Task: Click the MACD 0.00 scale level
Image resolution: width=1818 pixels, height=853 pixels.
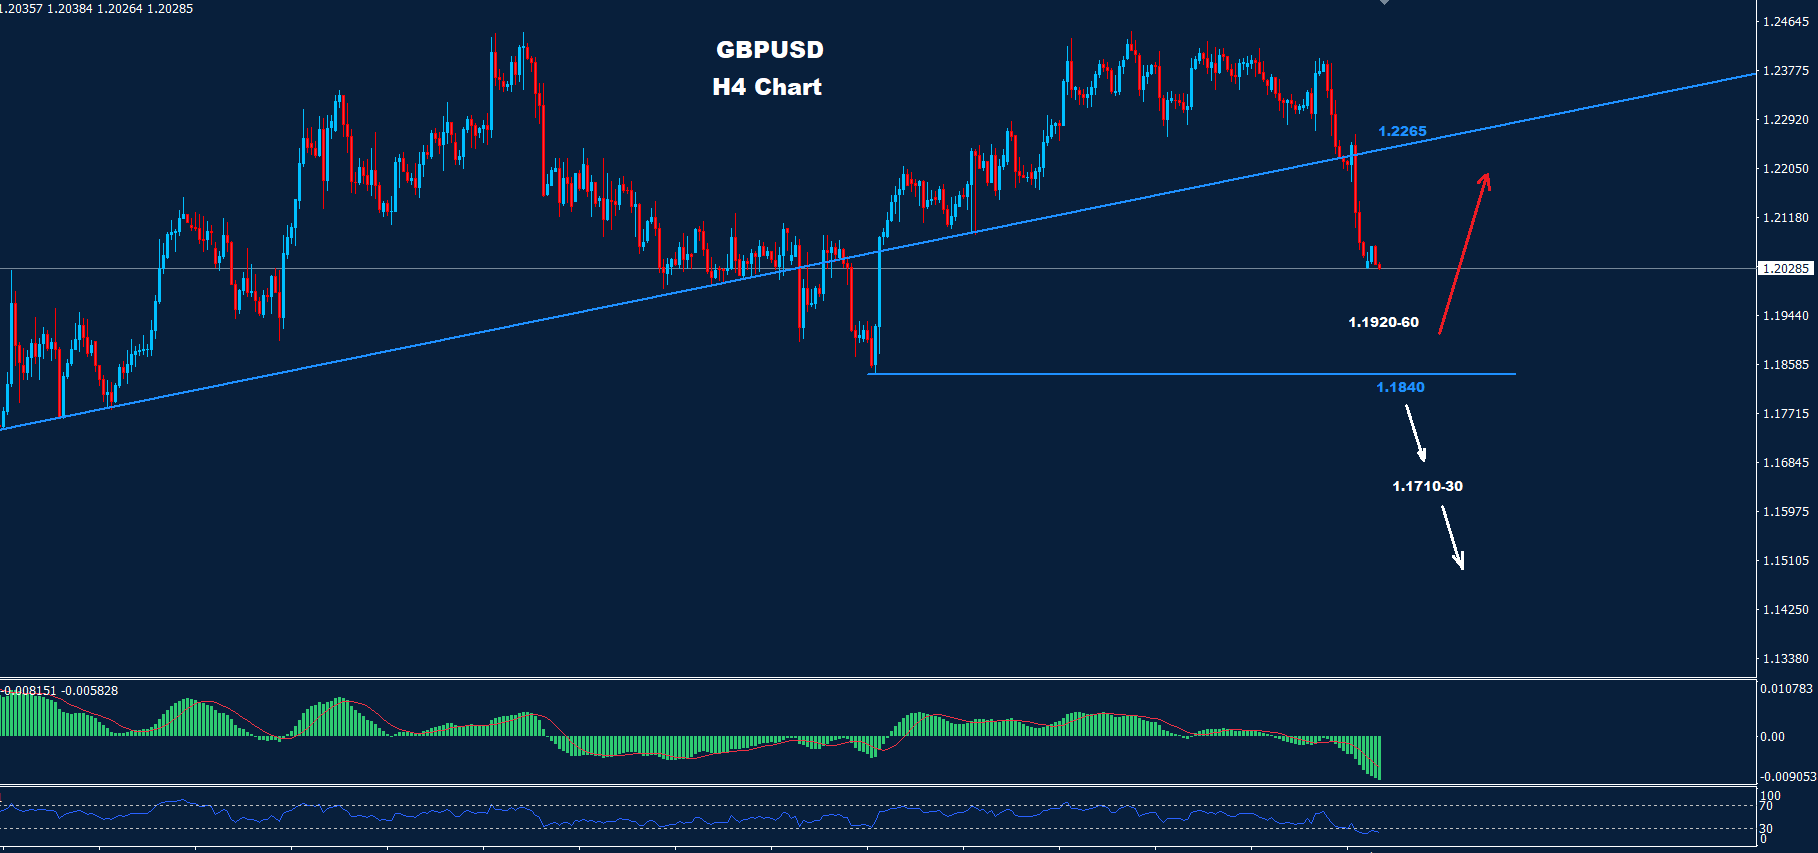Action: tap(1772, 737)
